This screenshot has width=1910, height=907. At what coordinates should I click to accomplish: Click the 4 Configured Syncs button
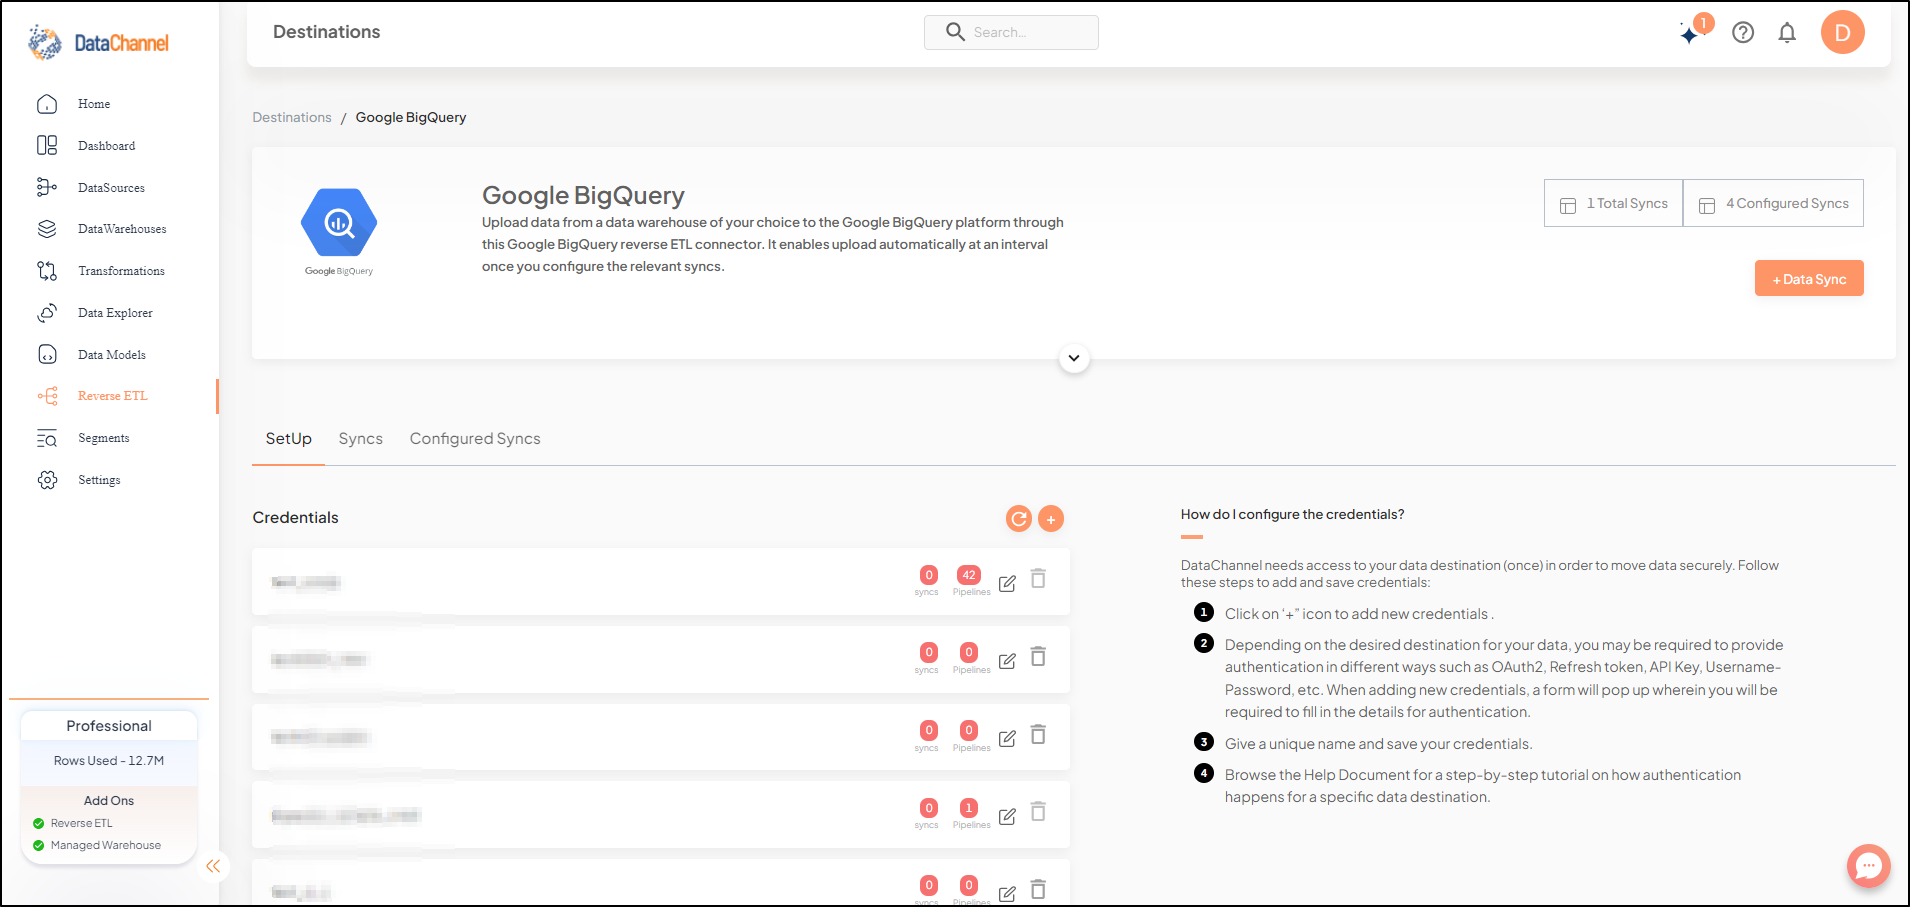tap(1774, 203)
